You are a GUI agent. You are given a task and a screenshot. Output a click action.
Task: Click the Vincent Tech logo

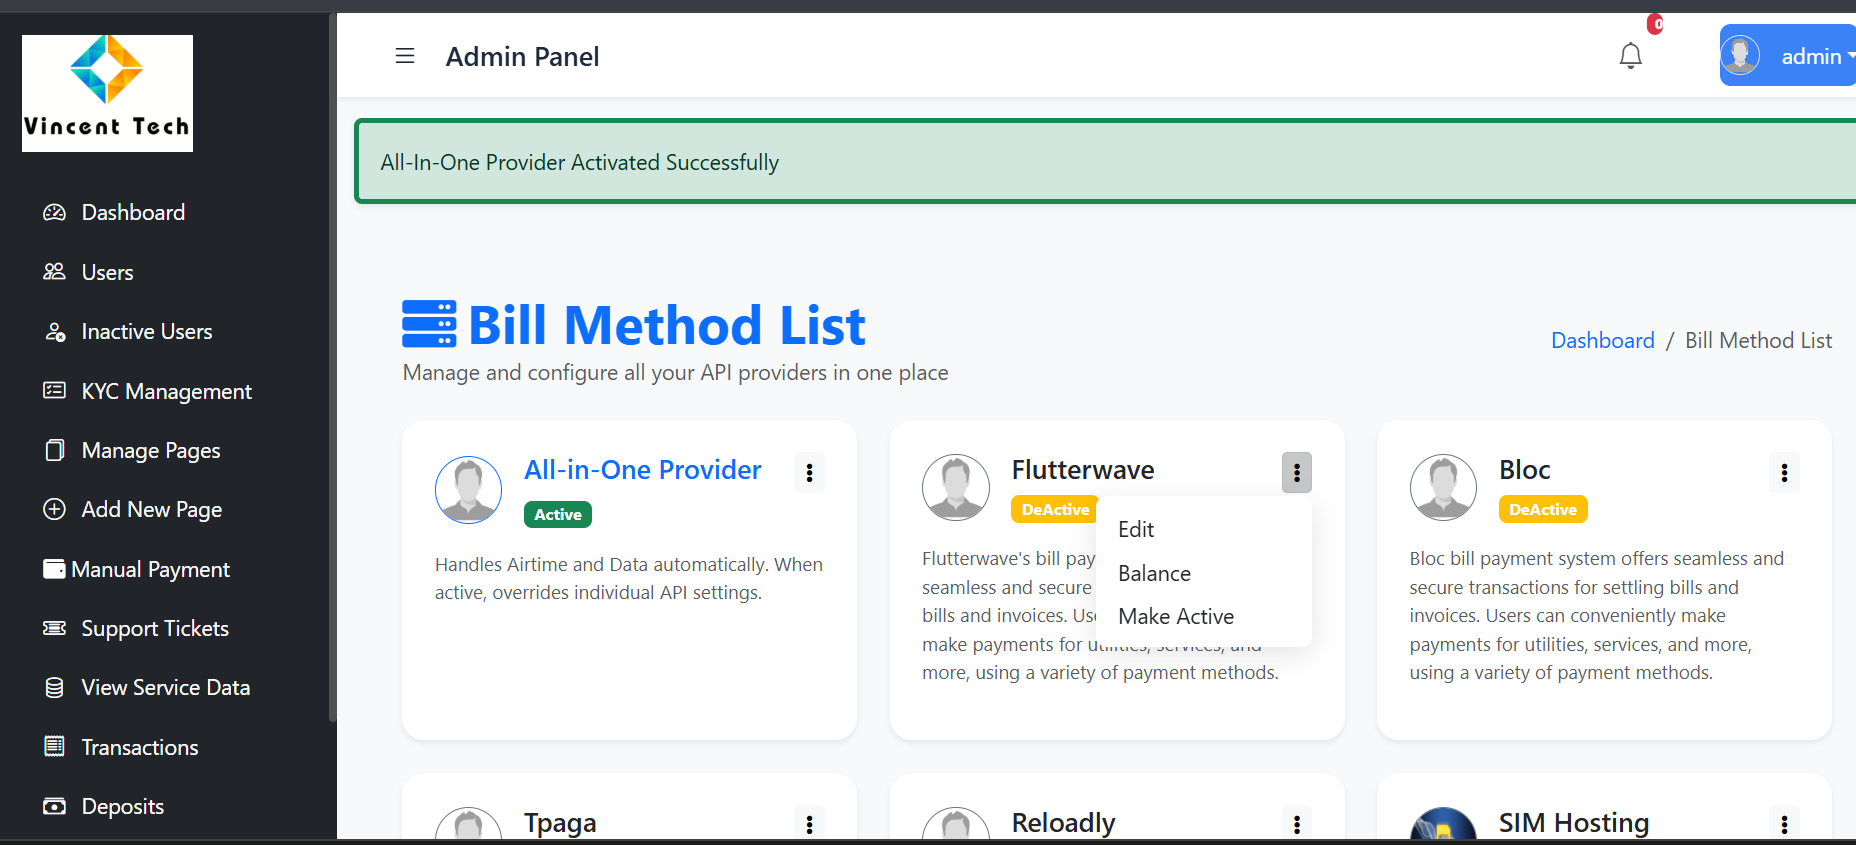pyautogui.click(x=106, y=92)
